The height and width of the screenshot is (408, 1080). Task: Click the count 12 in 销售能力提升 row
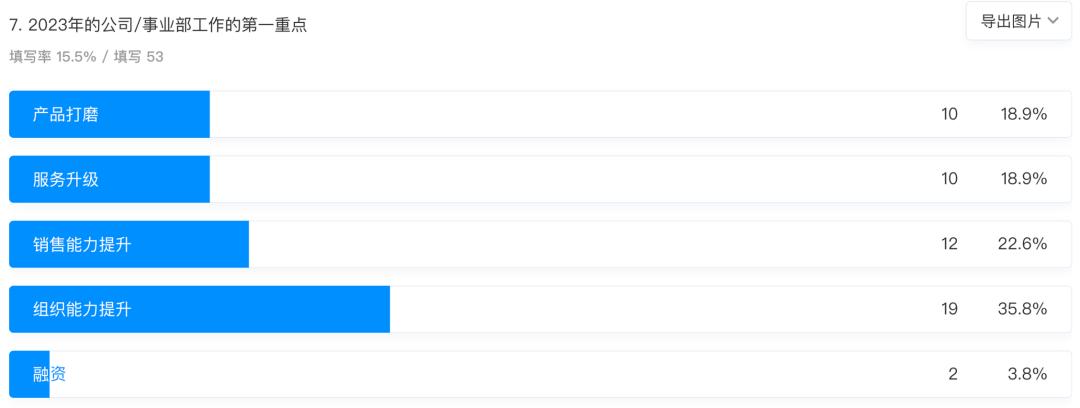point(949,244)
